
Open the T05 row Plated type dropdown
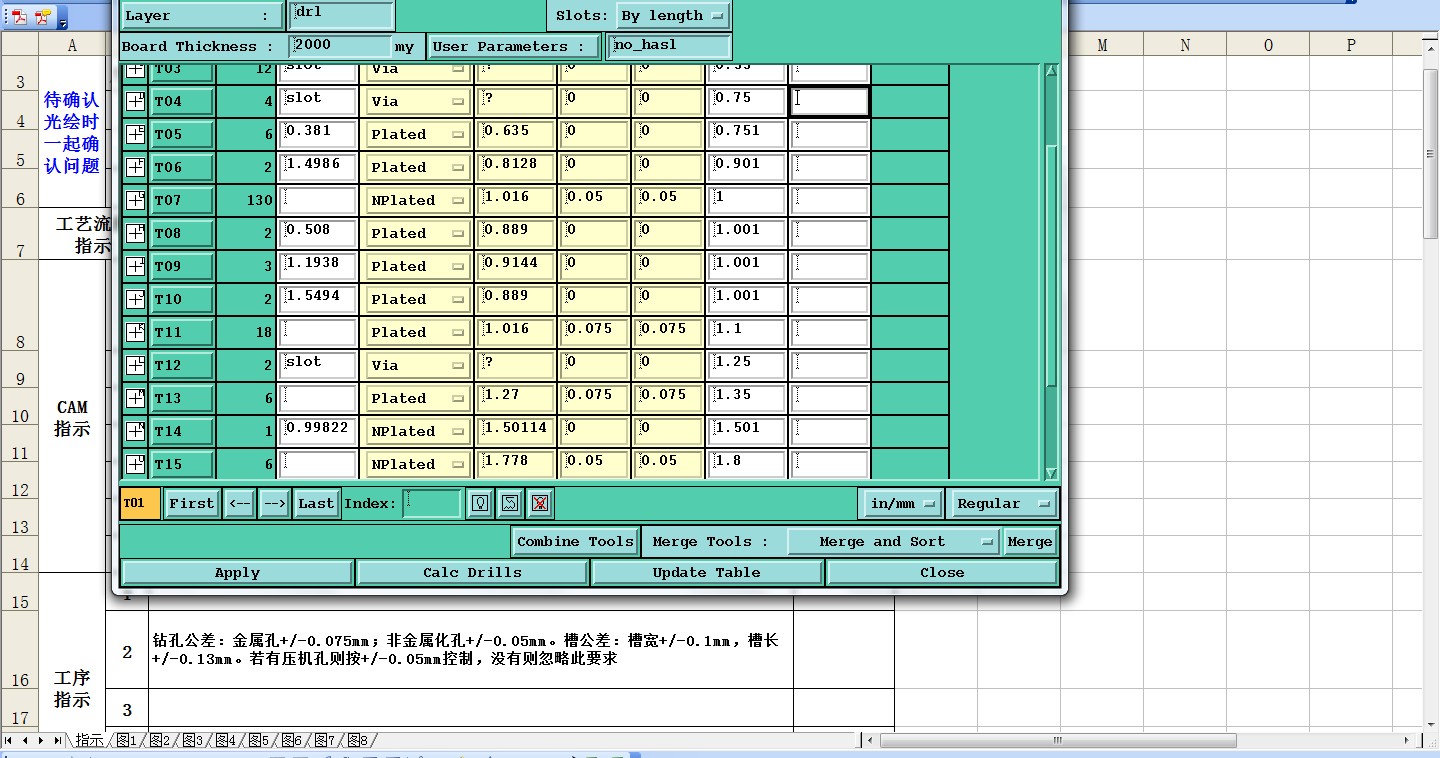[419, 134]
